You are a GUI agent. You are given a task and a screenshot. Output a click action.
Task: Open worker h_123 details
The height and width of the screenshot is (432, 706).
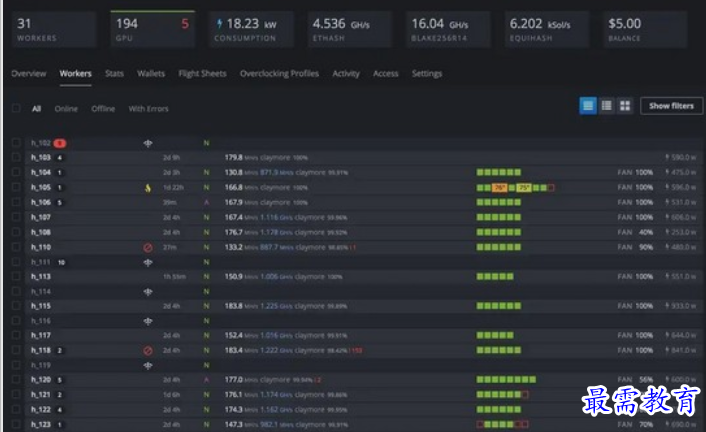pyautogui.click(x=41, y=424)
